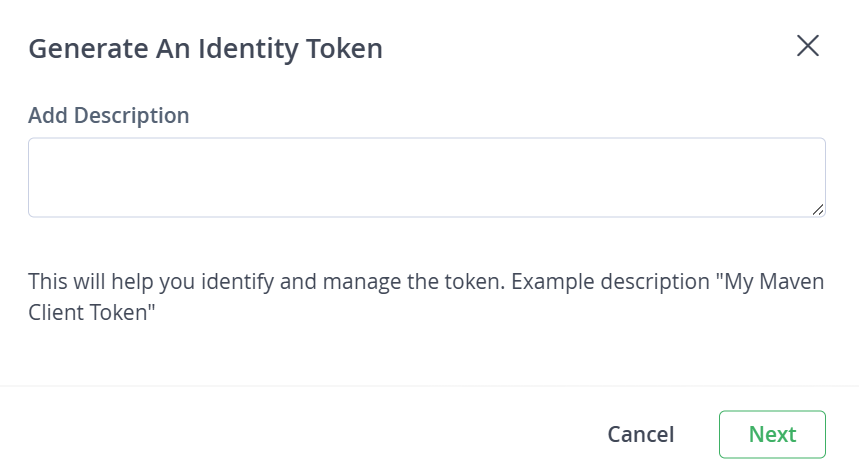Proceed to the next step with Next

(772, 434)
